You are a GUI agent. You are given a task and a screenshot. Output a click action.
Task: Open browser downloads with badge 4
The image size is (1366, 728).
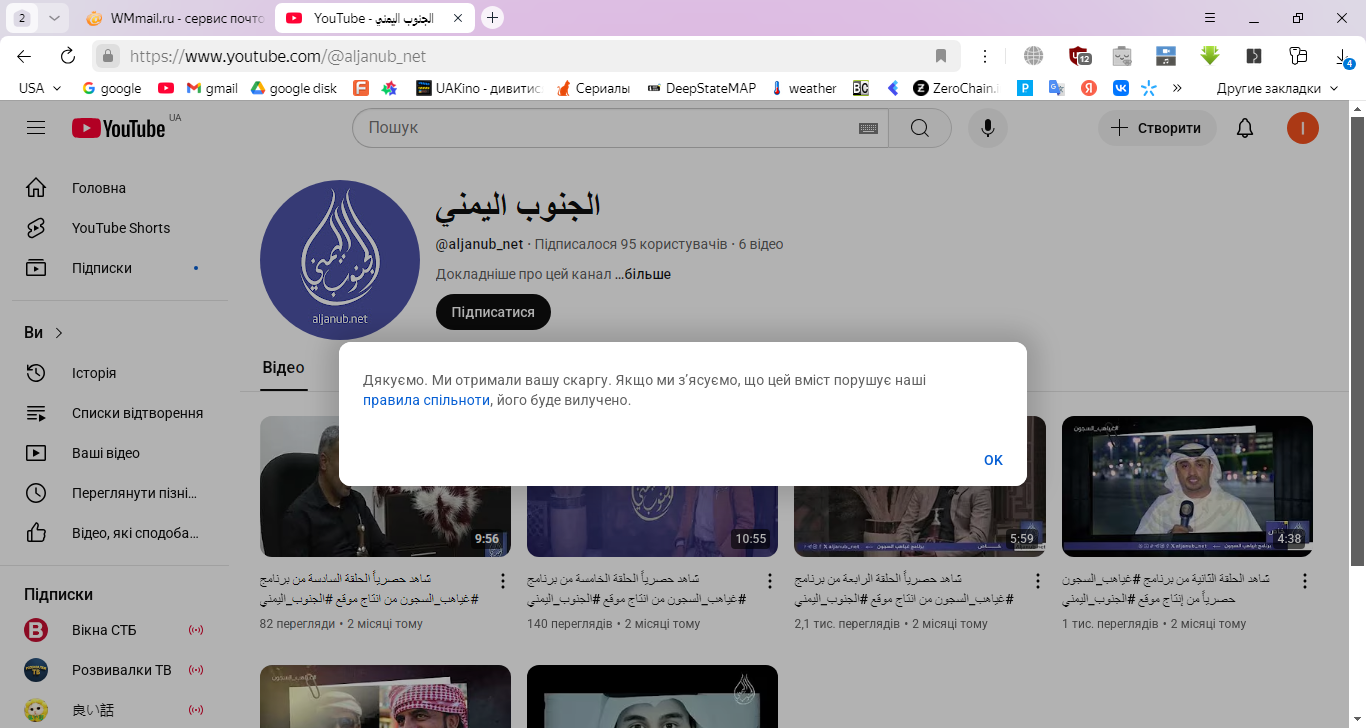click(x=1345, y=57)
